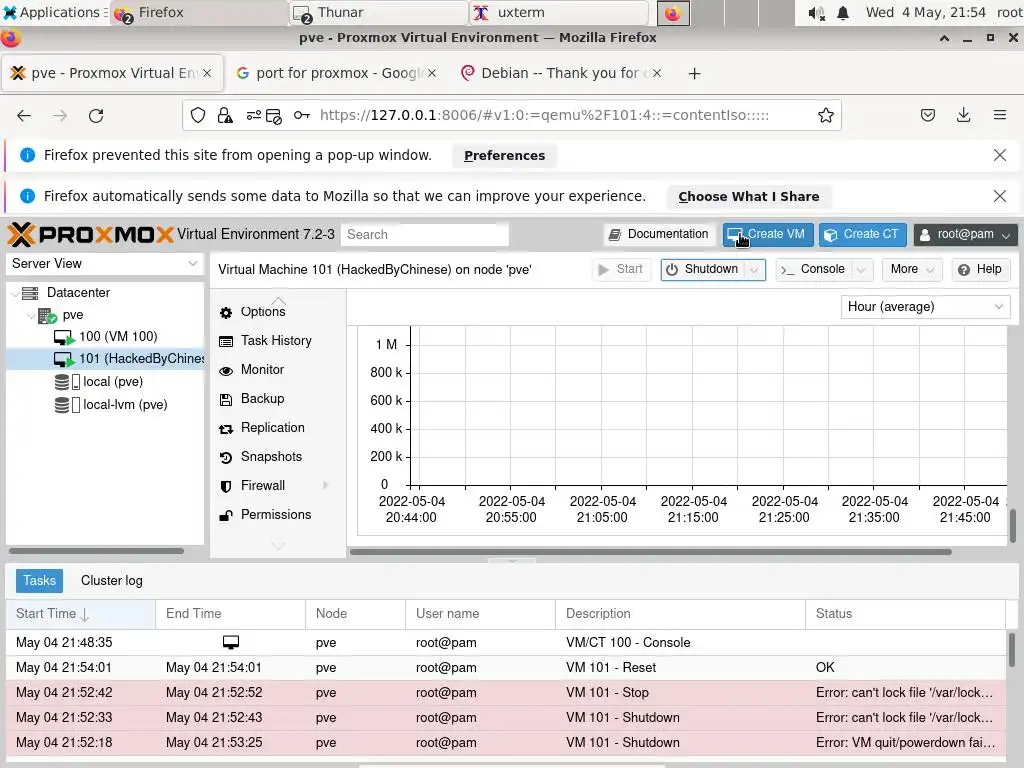Select local (pve) storage in tree
This screenshot has width=1024, height=768.
[104, 382]
